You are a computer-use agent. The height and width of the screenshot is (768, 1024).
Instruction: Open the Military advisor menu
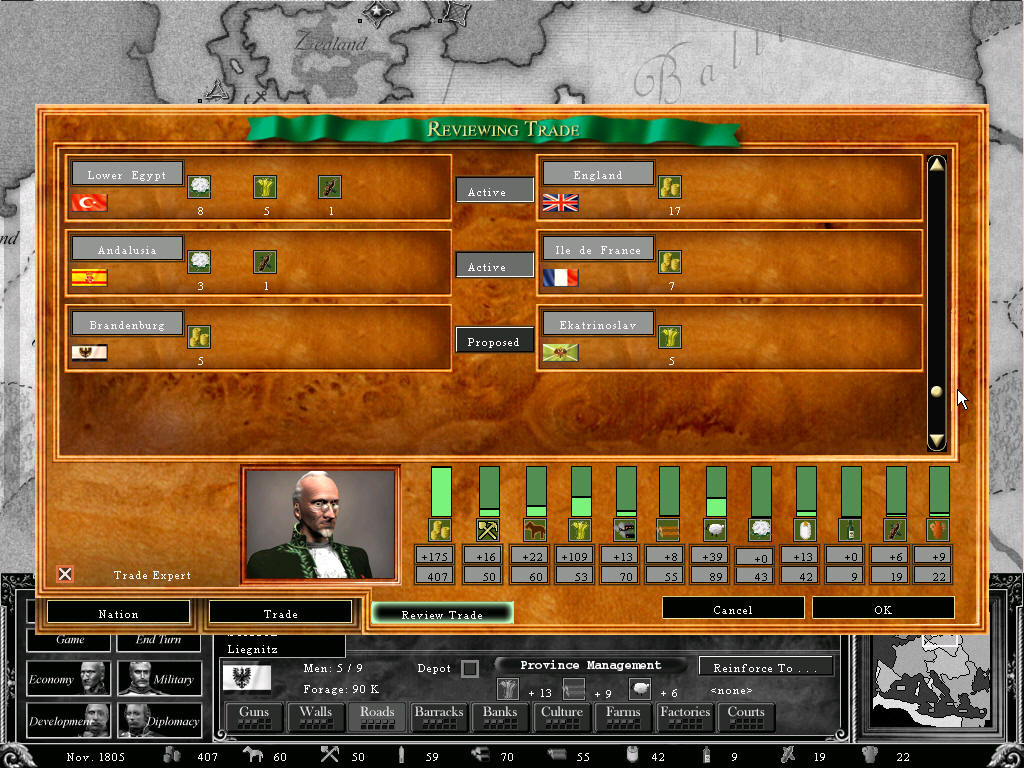[160, 679]
